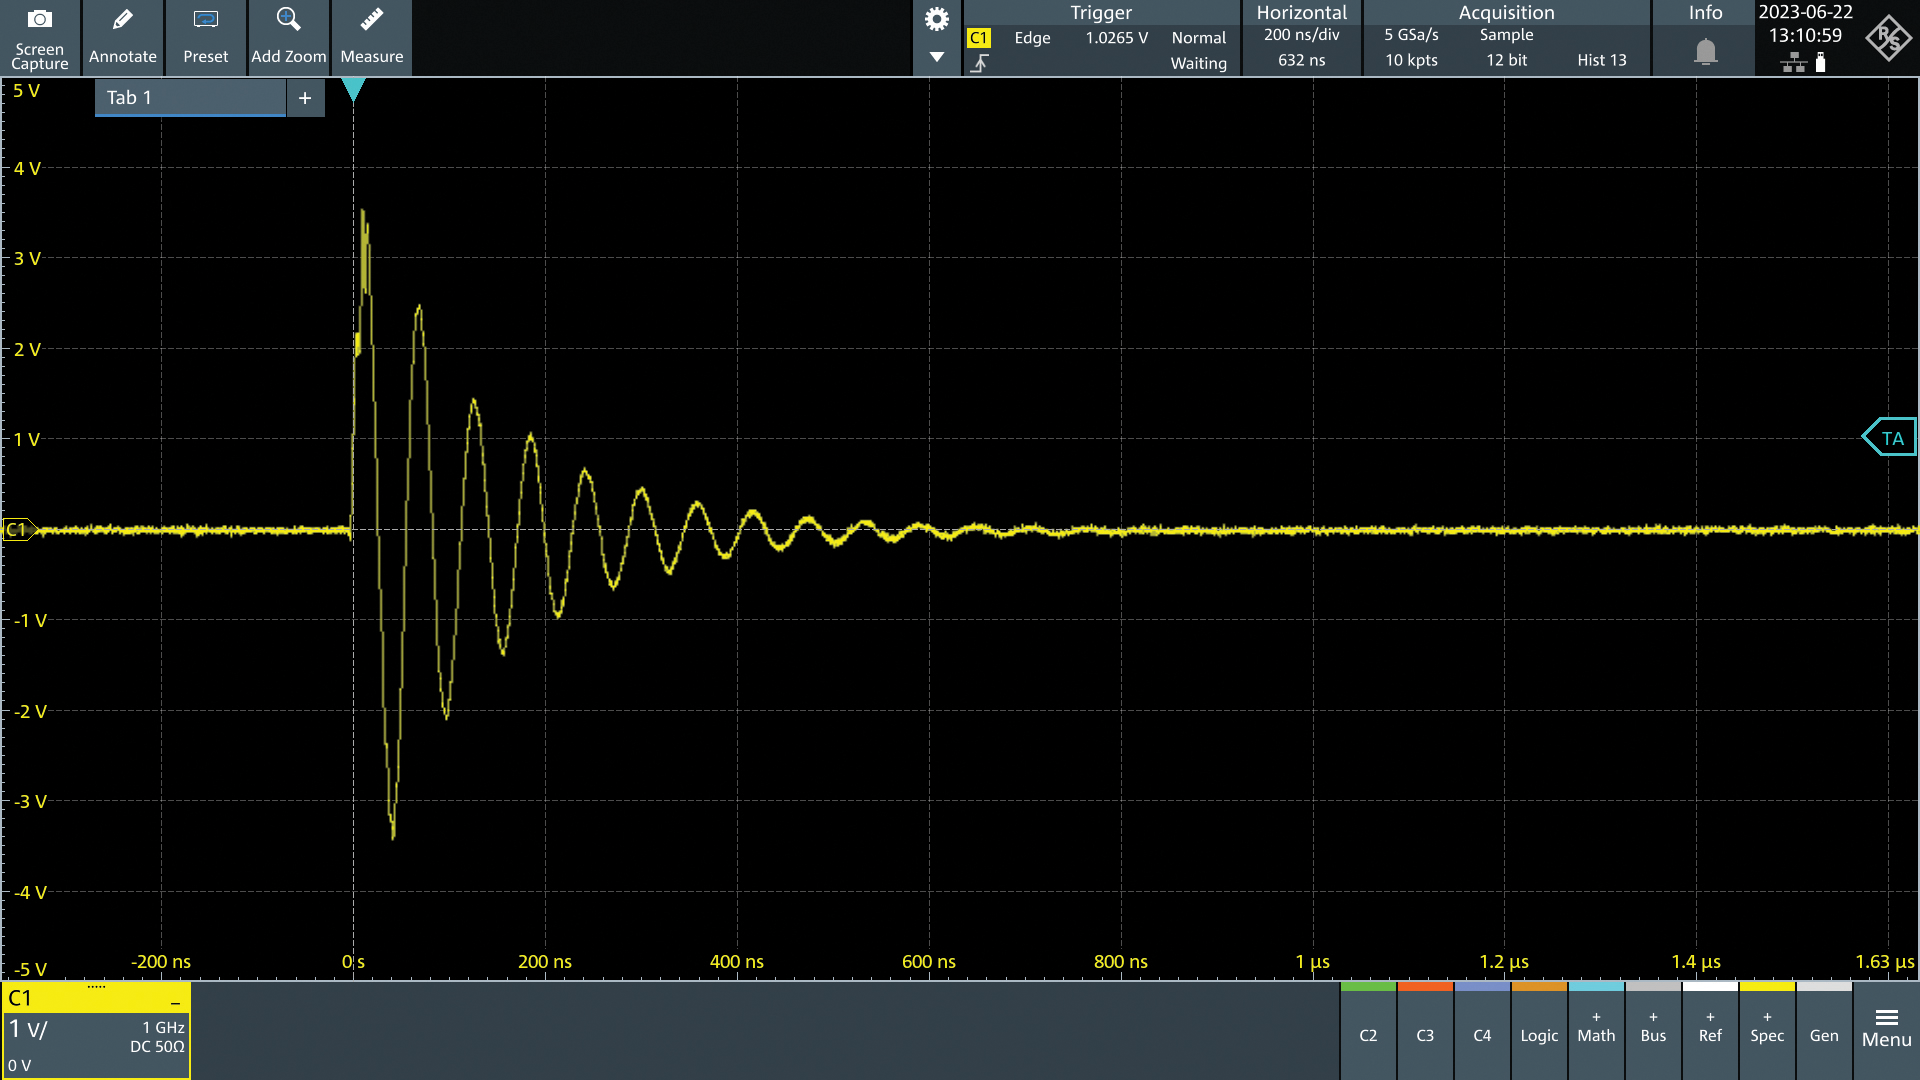1920x1080 pixels.
Task: Toggle the Logic channel on
Action: (1539, 1034)
